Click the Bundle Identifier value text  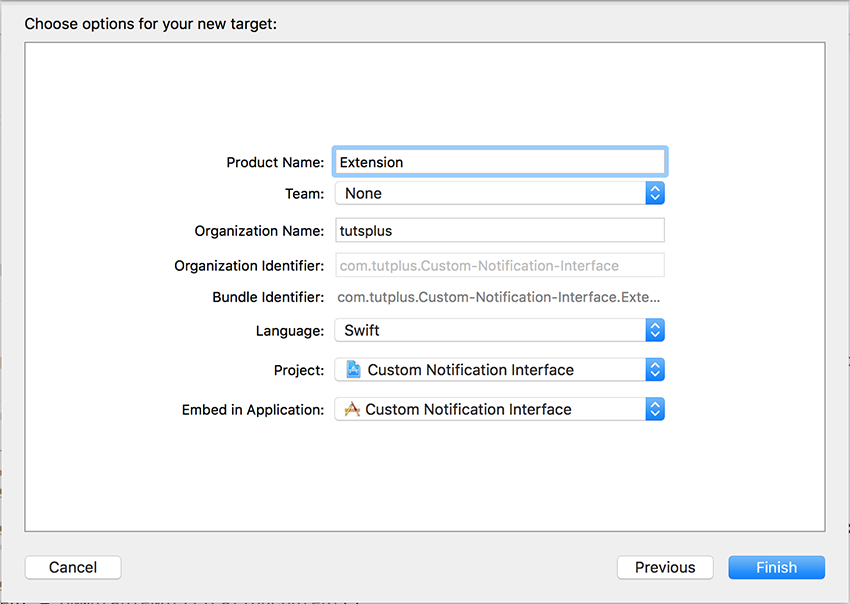[499, 297]
